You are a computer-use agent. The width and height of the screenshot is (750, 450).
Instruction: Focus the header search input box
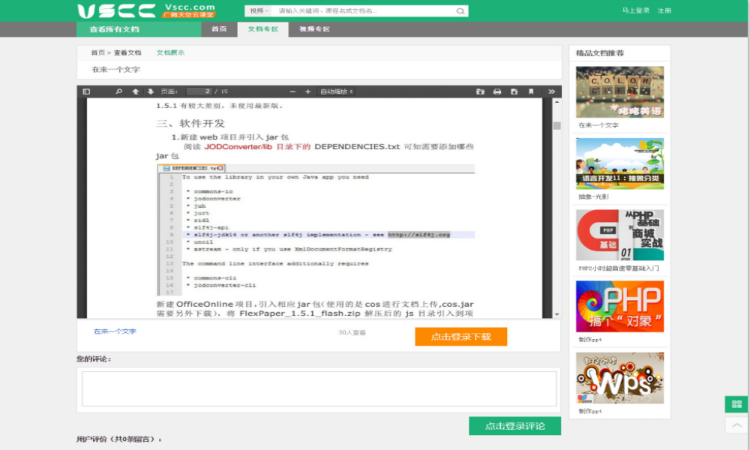[x=364, y=11]
